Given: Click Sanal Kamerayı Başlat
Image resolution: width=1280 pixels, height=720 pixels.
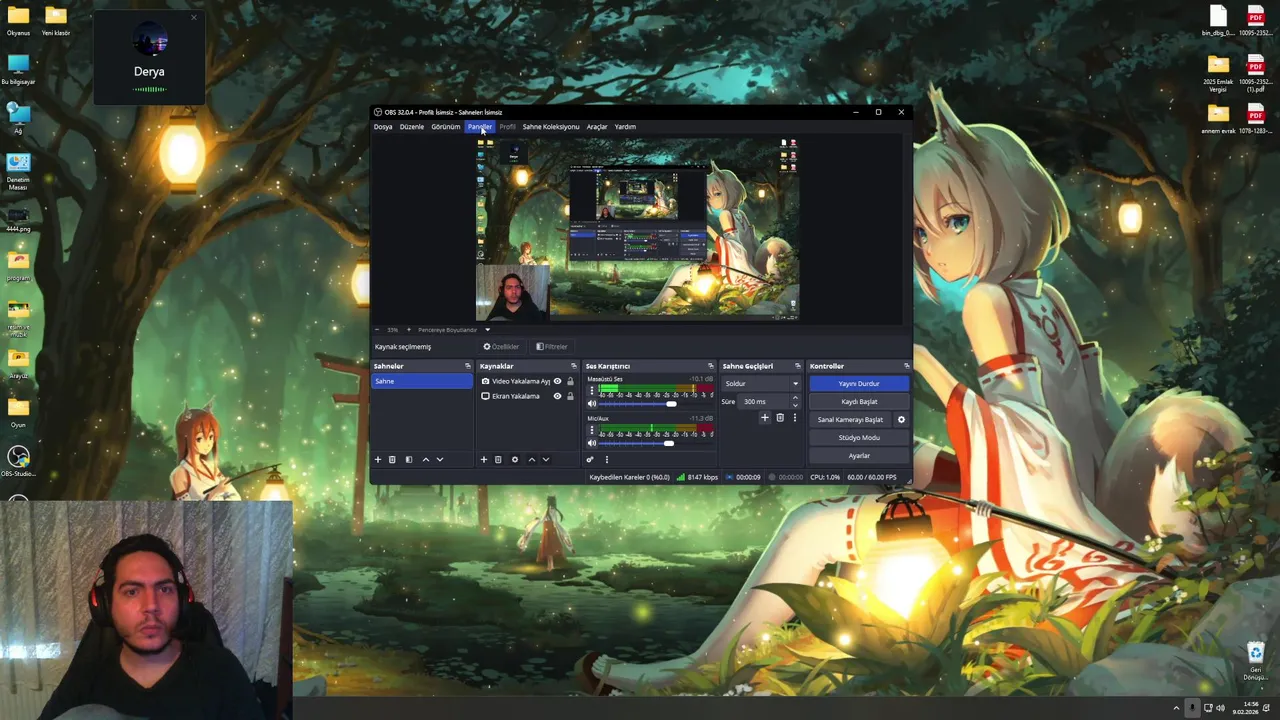Looking at the screenshot, I should coord(851,420).
